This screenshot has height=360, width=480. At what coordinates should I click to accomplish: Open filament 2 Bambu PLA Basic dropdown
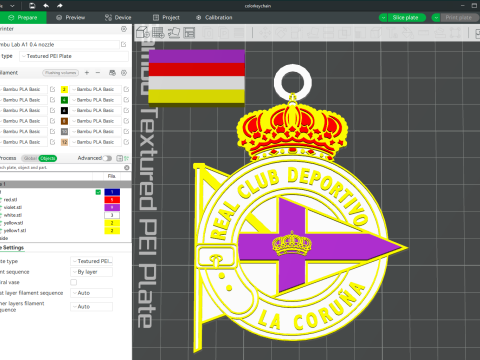[95, 89]
